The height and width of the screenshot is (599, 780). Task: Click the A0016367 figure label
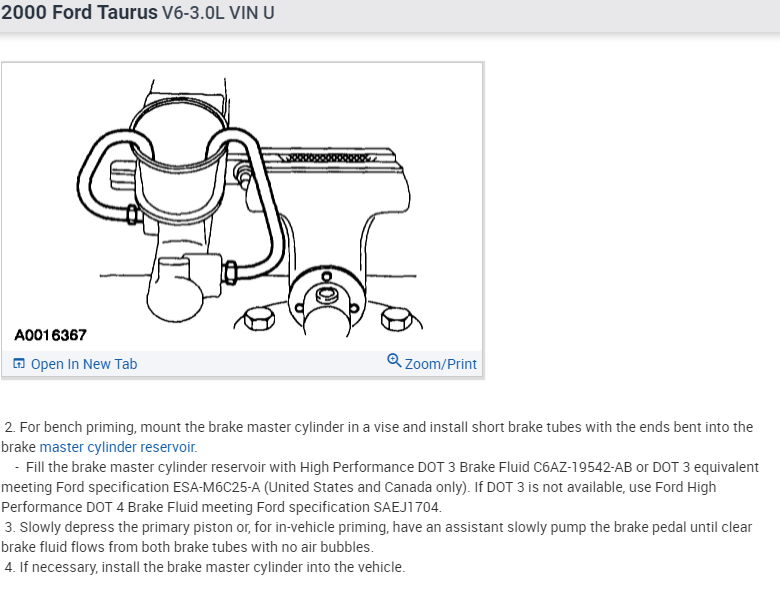(x=51, y=335)
